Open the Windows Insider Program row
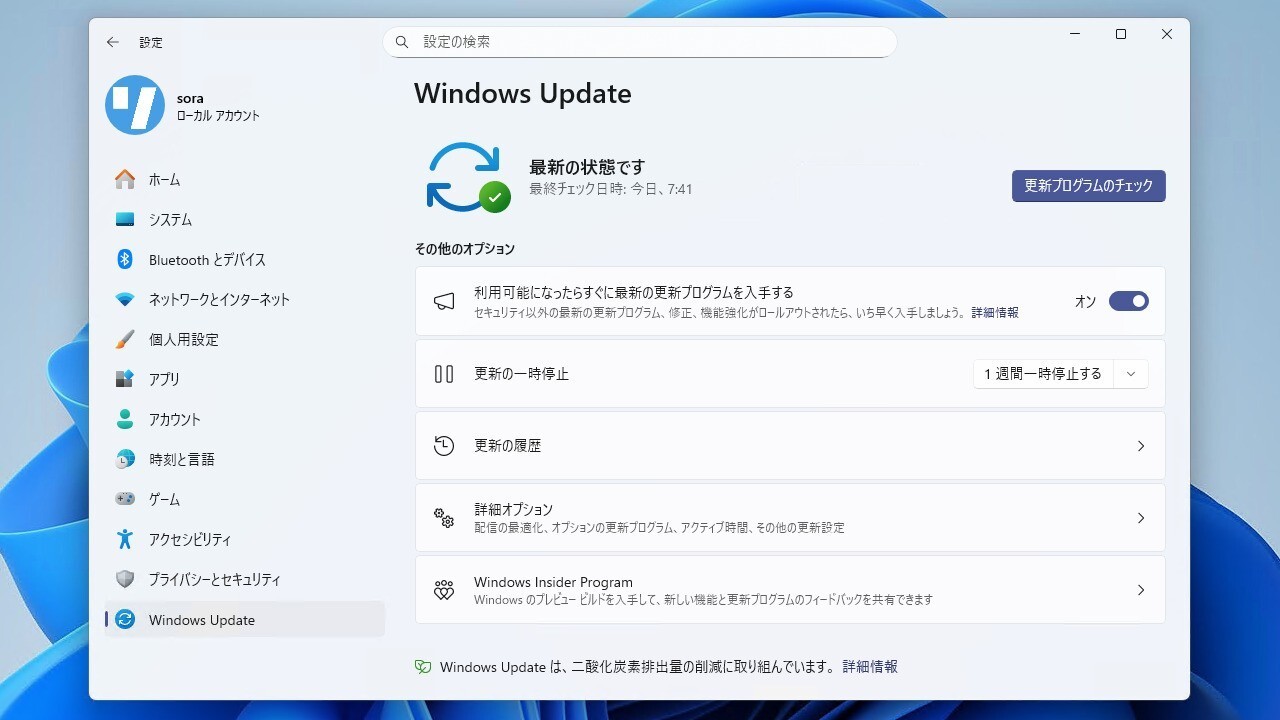The image size is (1280, 720). 790,590
